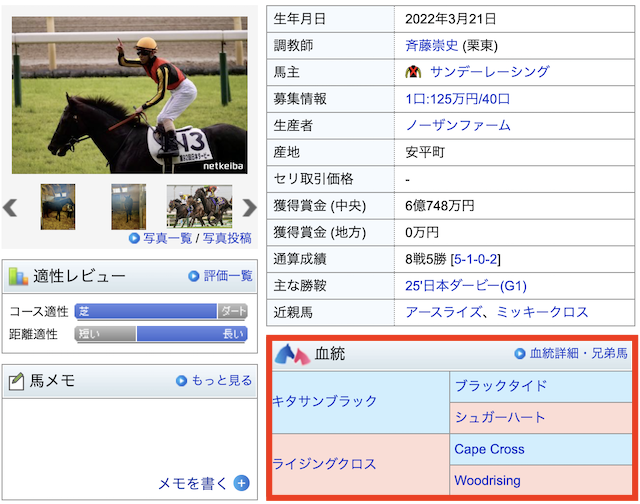Click the left gallery arrow
Image resolution: width=640 pixels, height=504 pixels.
coord(11,208)
